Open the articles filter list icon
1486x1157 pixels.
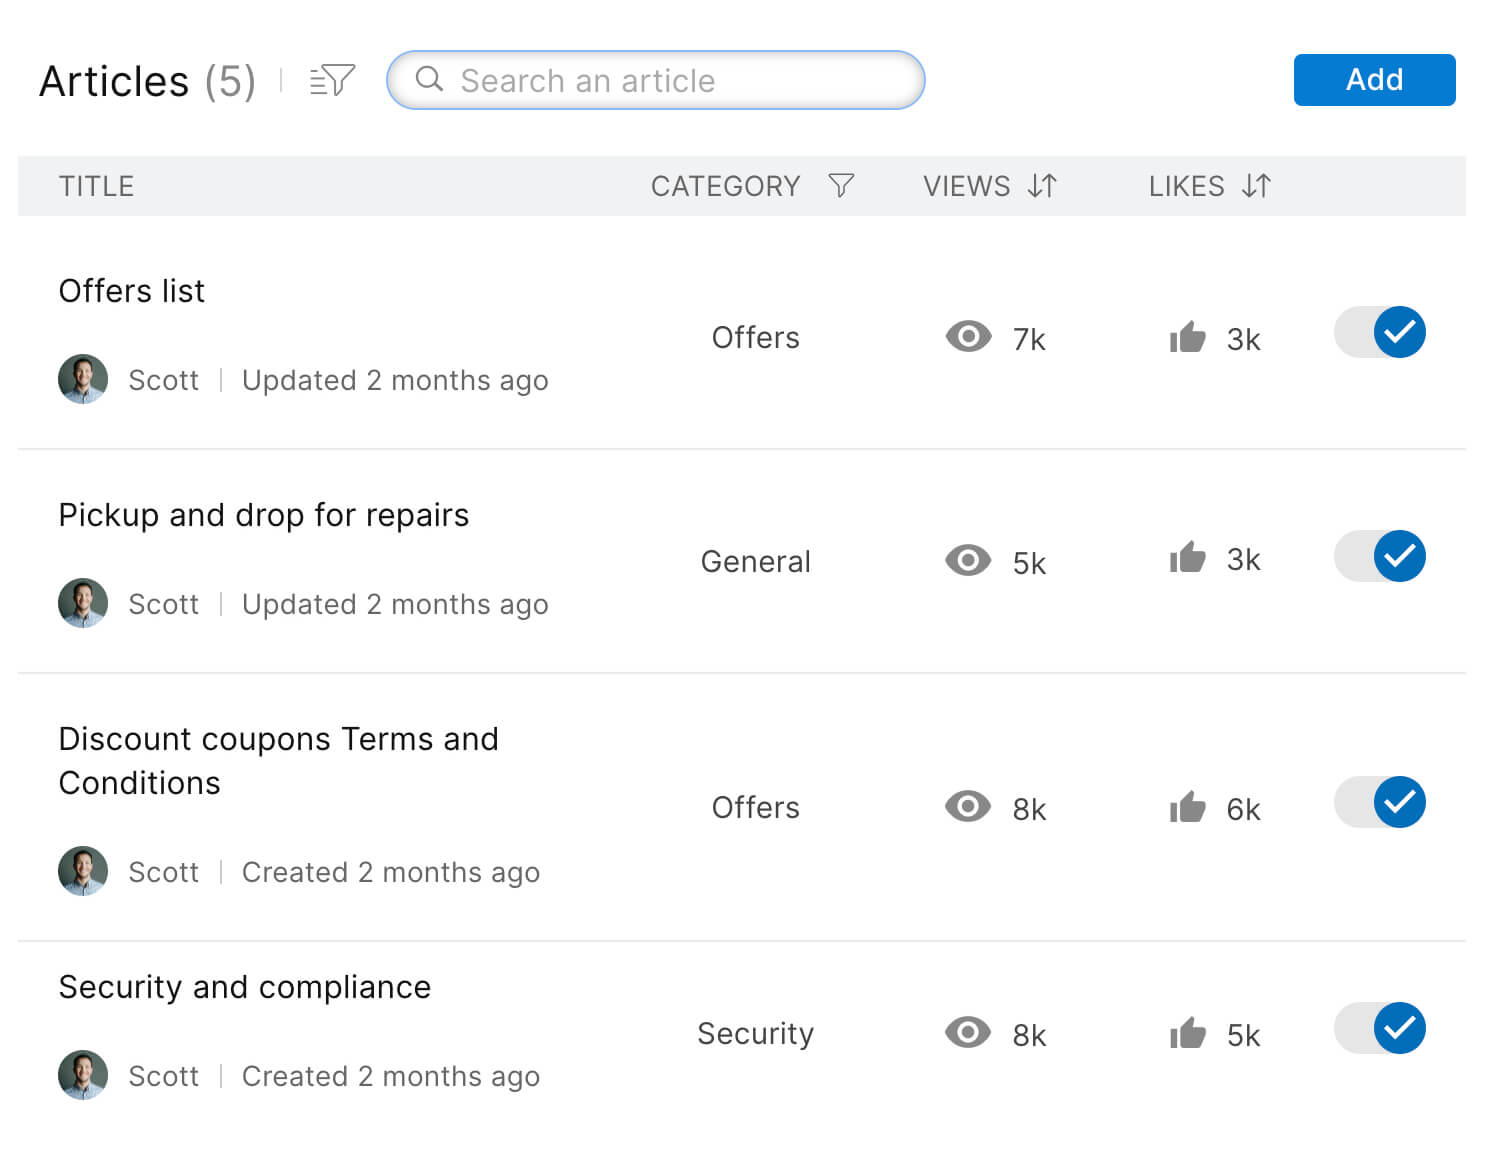click(332, 80)
